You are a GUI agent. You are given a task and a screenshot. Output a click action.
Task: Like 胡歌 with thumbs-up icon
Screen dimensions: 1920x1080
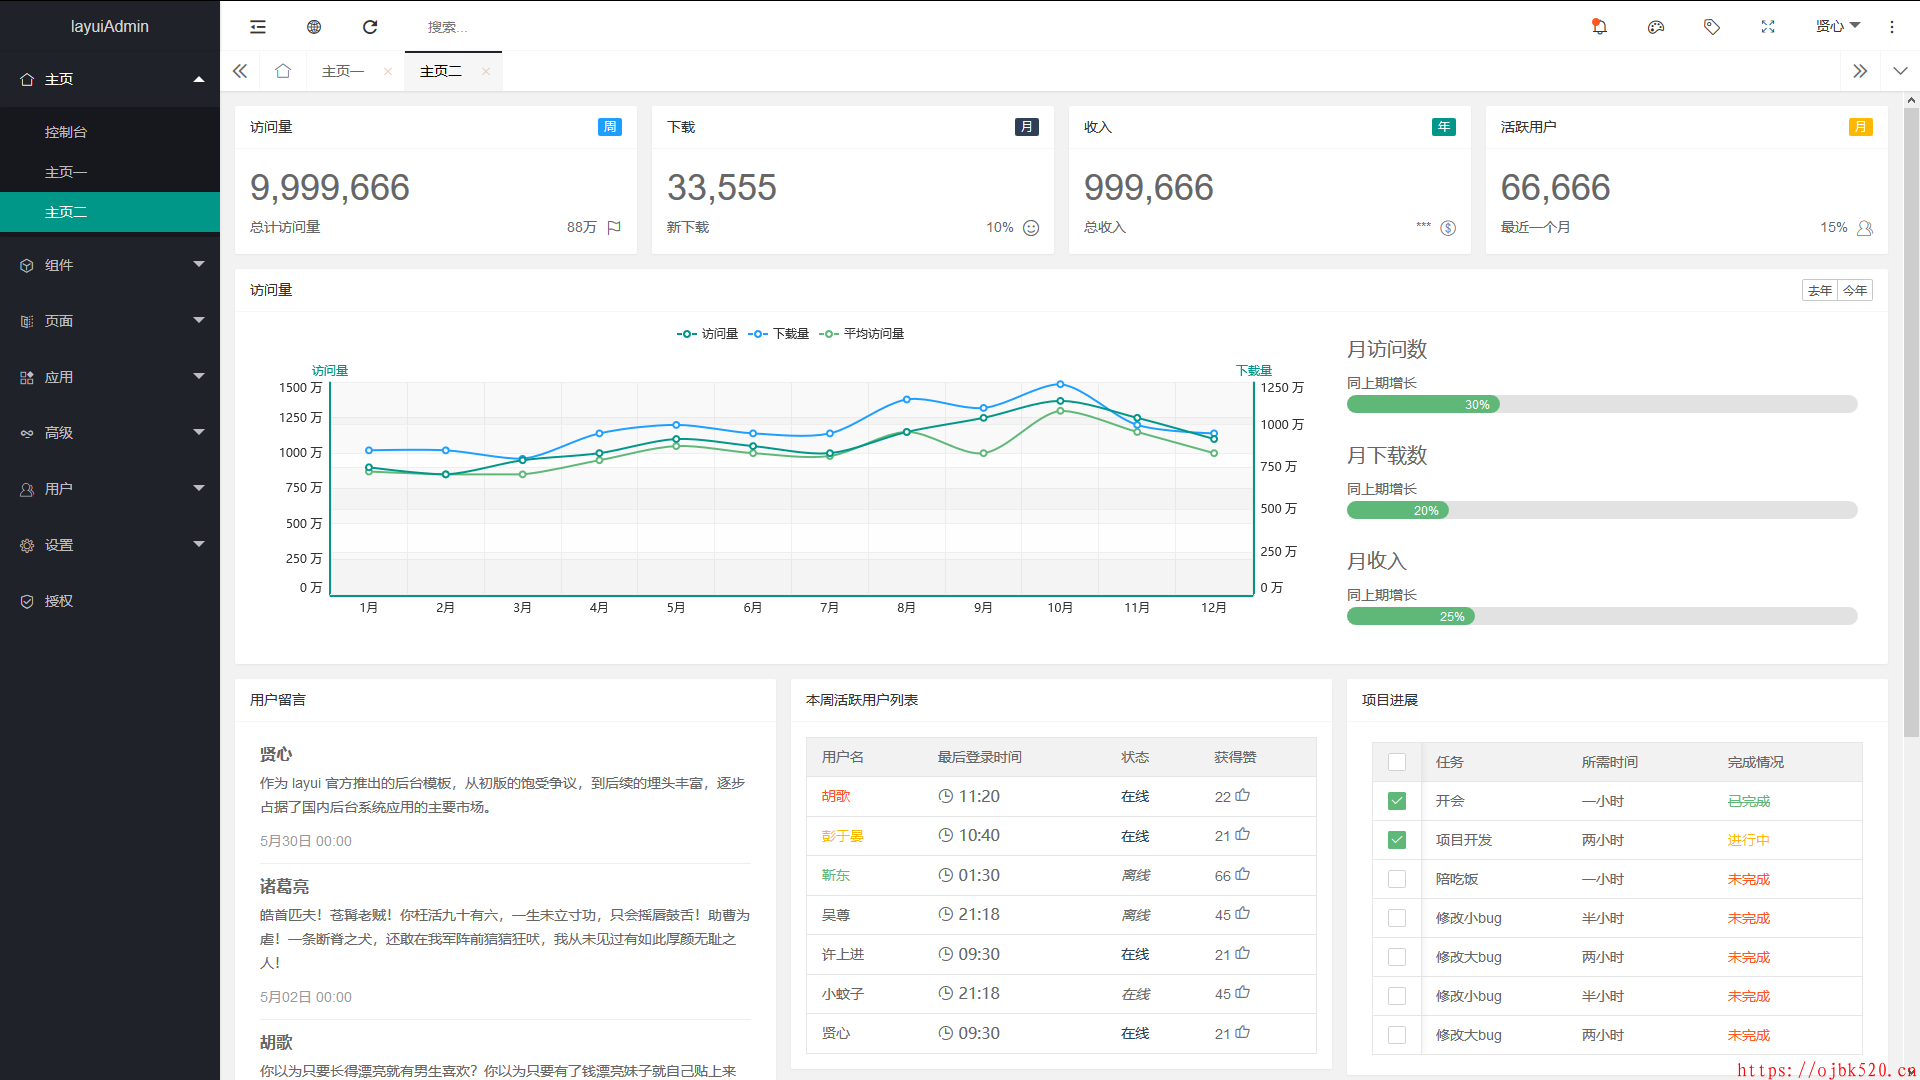[x=1243, y=796]
